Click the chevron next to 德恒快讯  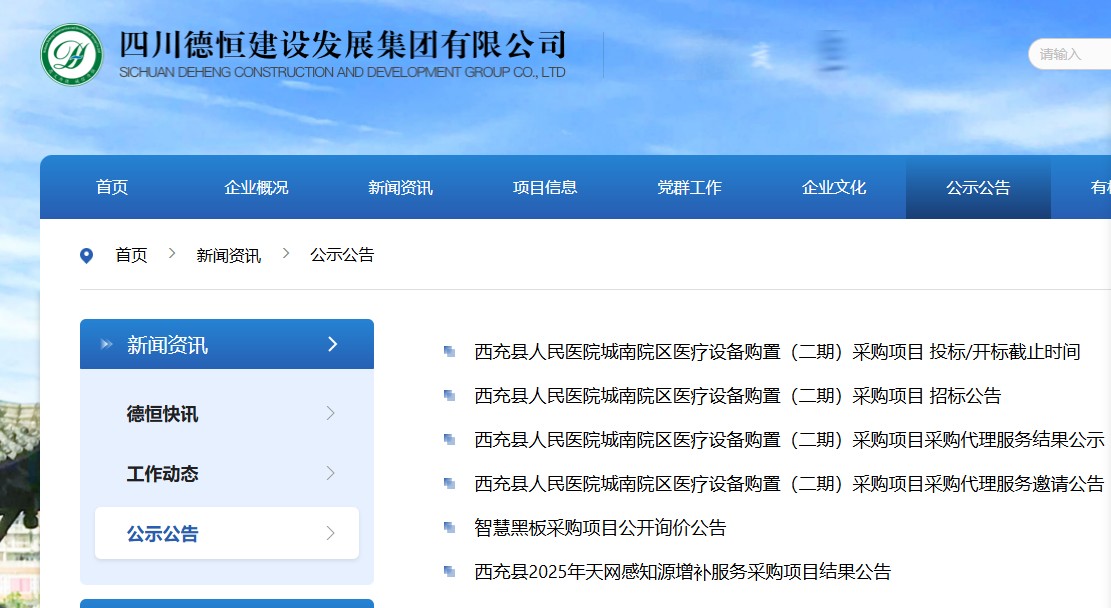point(330,413)
